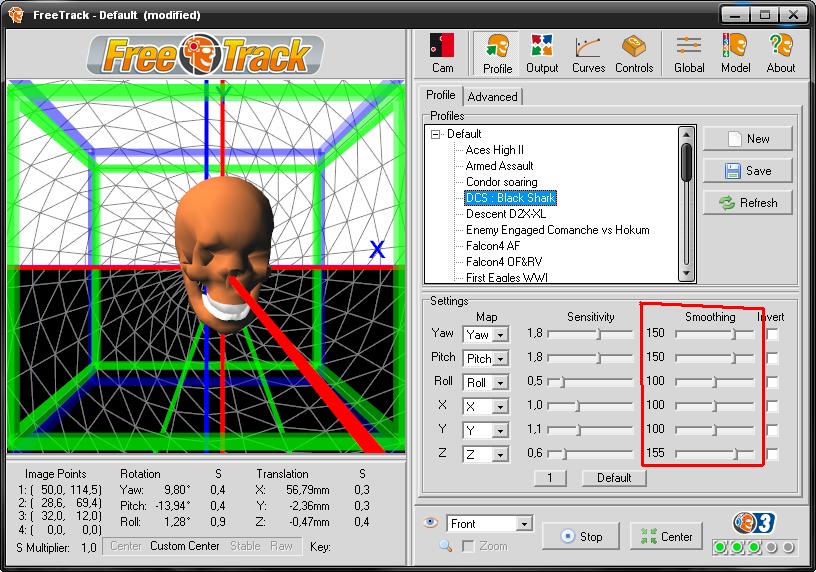The height and width of the screenshot is (572, 816).
Task: Click the FreeTrack logo banner
Action: pos(206,54)
